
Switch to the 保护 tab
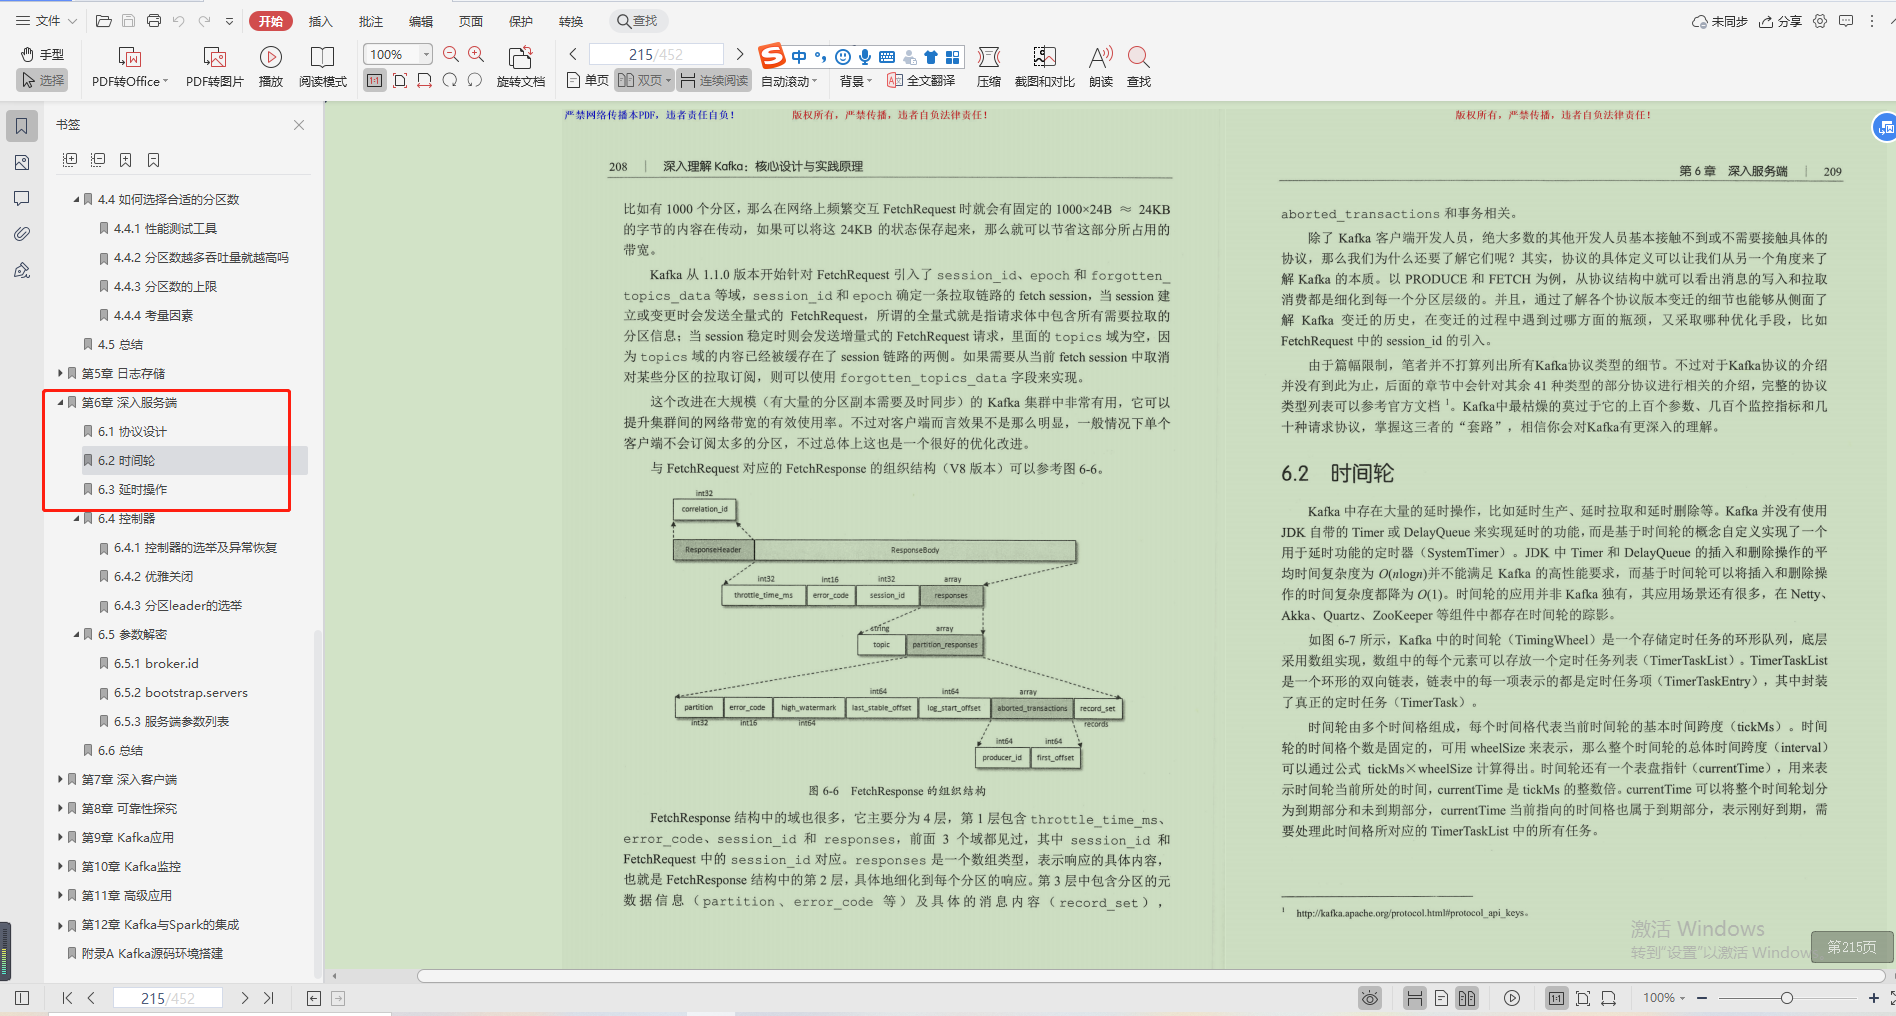(521, 21)
